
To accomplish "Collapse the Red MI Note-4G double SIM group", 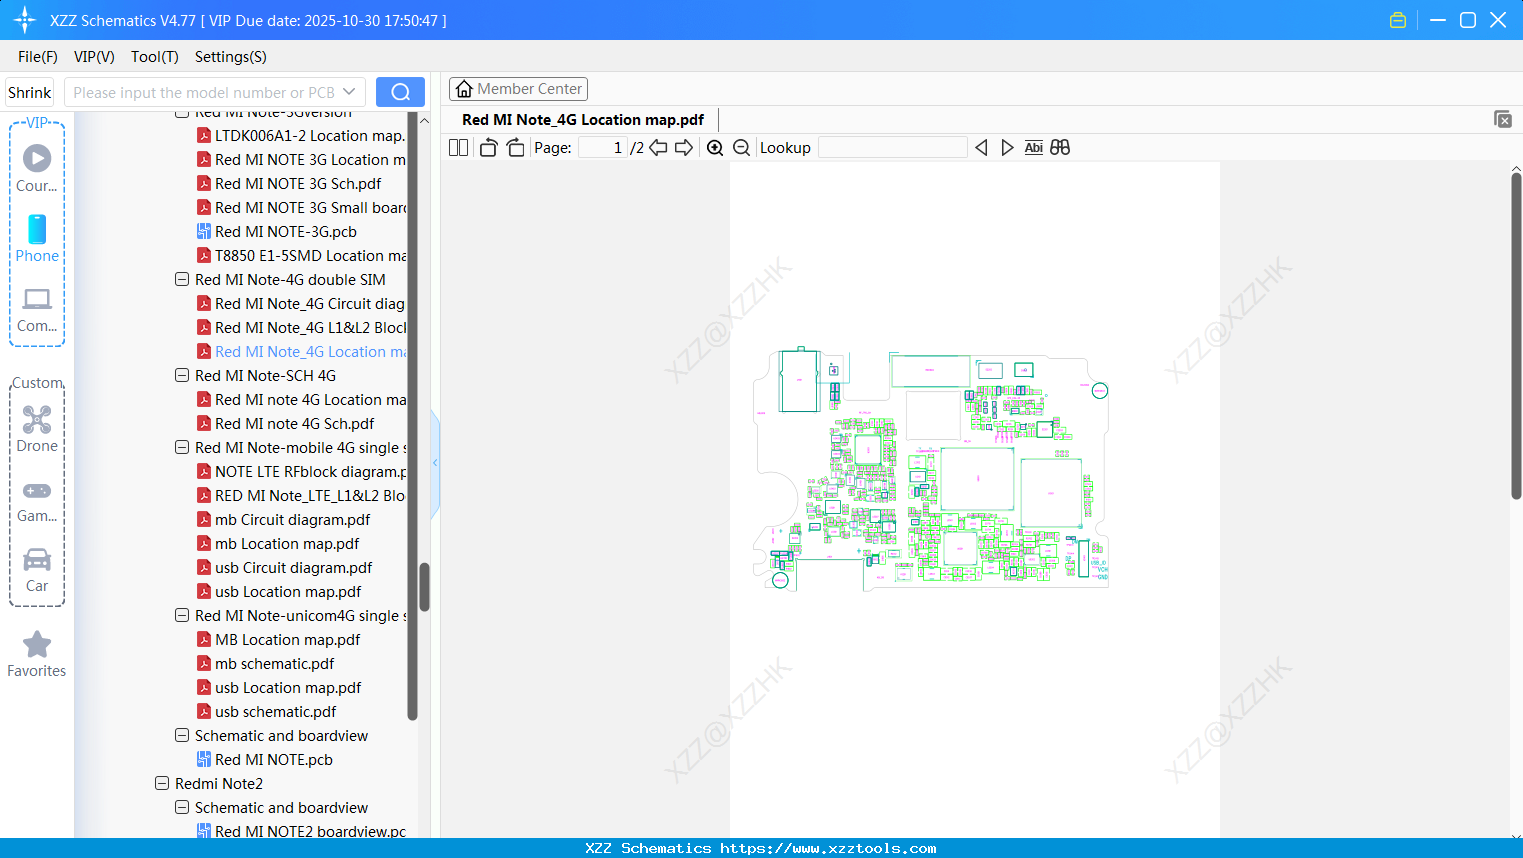I will click(182, 279).
